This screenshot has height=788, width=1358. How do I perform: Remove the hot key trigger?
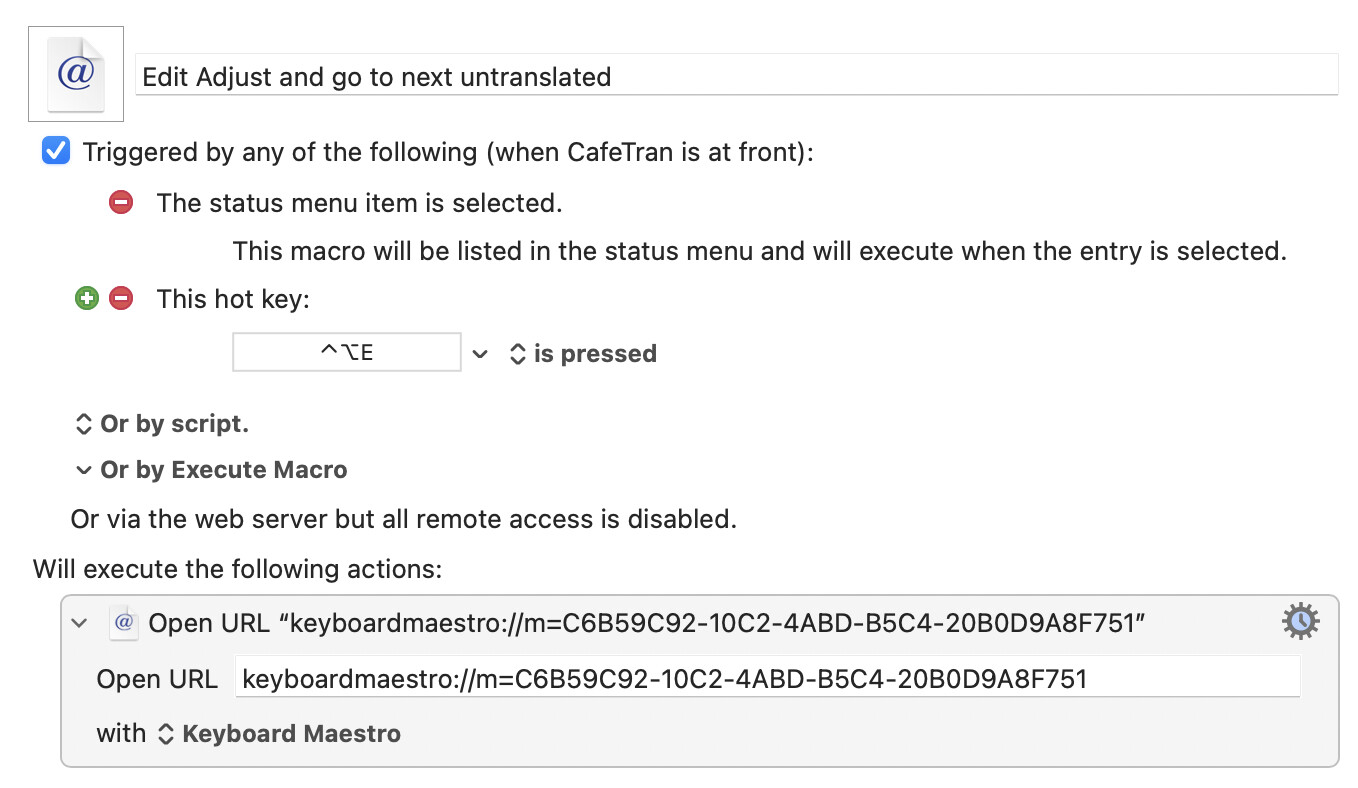tap(121, 298)
